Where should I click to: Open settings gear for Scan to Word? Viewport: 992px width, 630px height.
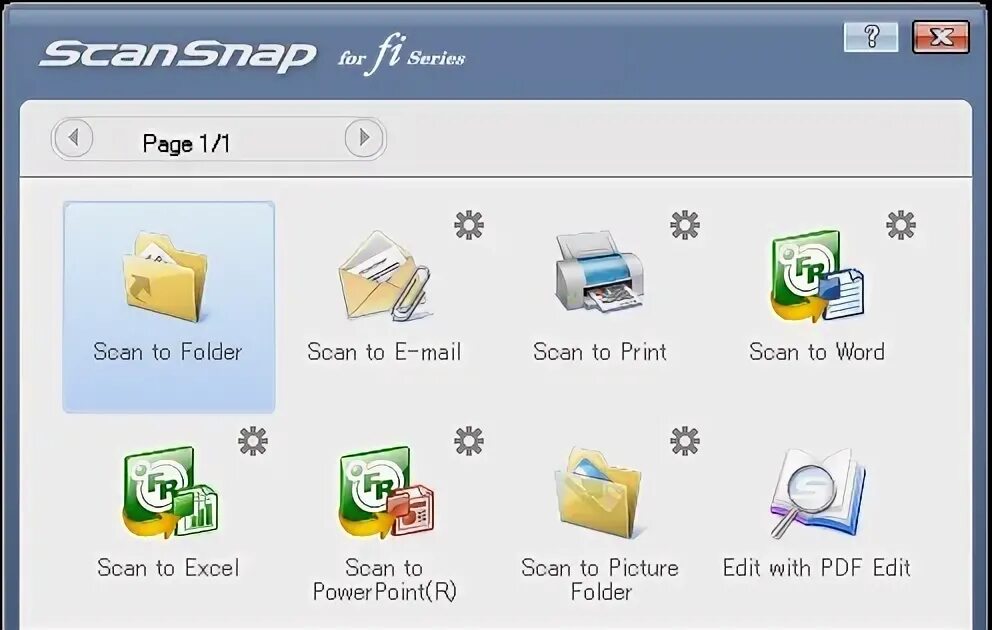(x=901, y=225)
